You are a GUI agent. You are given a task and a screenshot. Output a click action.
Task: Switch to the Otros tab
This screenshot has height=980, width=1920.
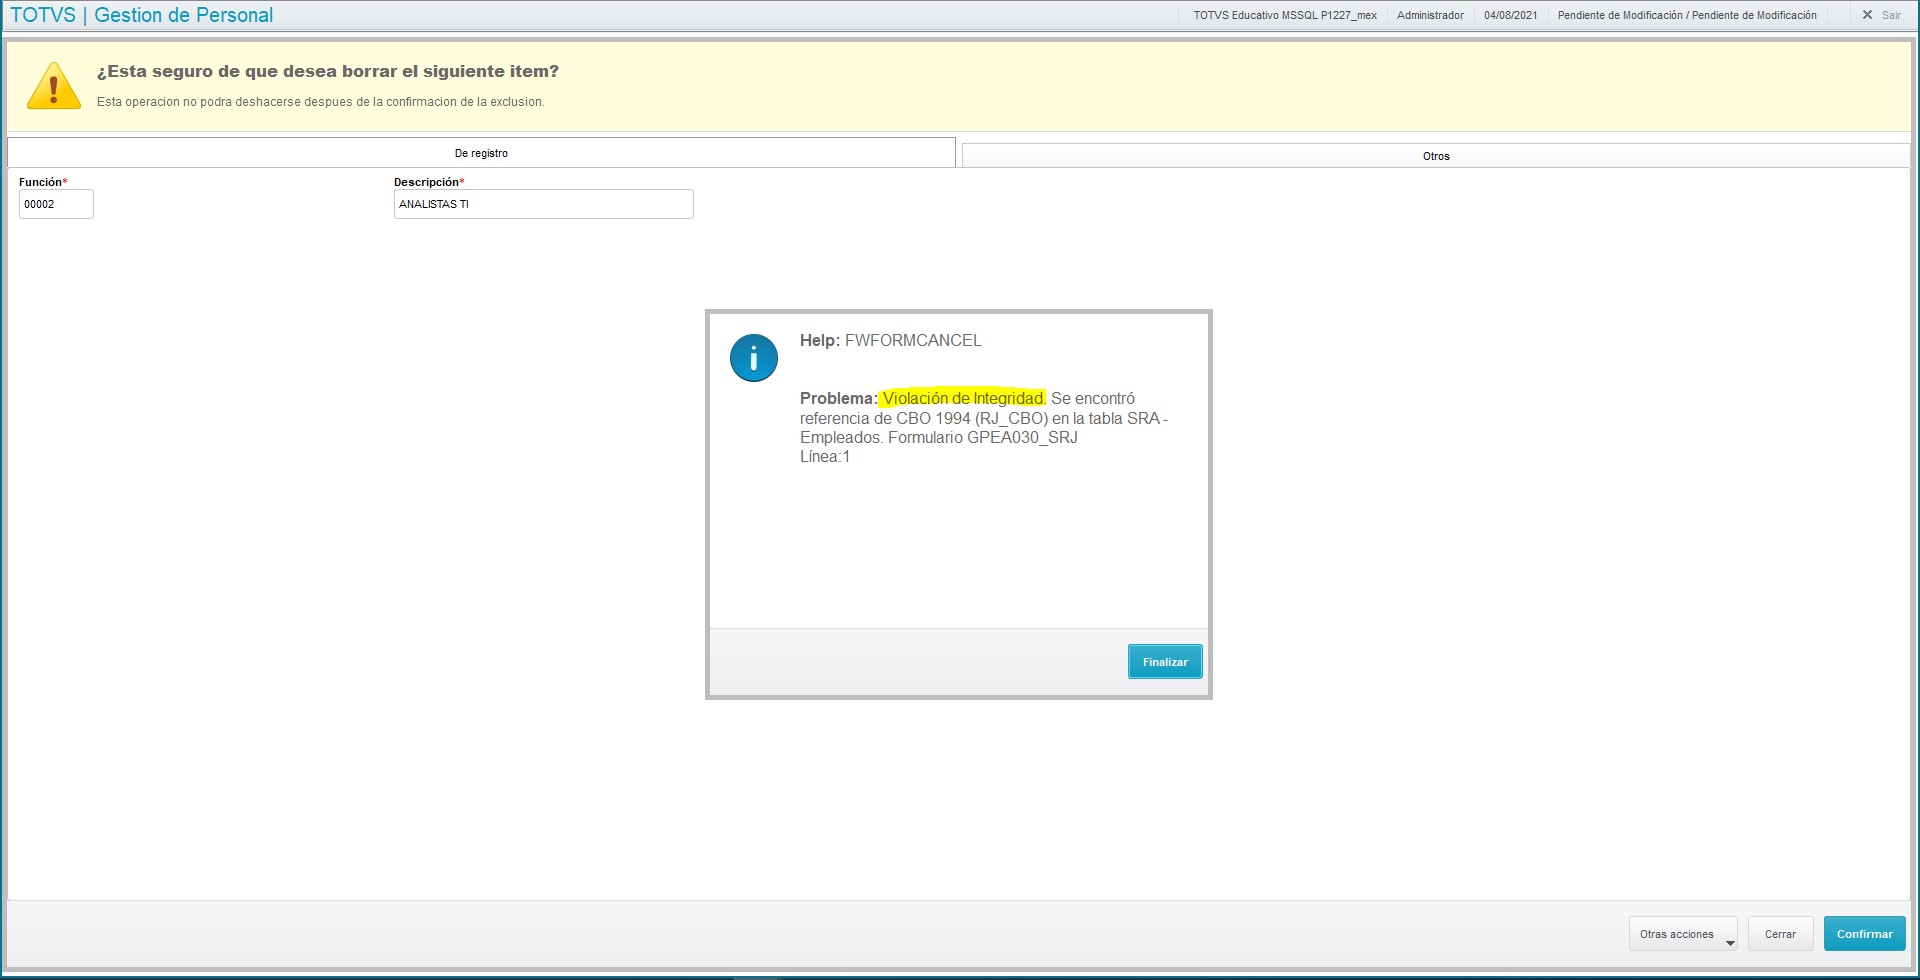[x=1436, y=156]
